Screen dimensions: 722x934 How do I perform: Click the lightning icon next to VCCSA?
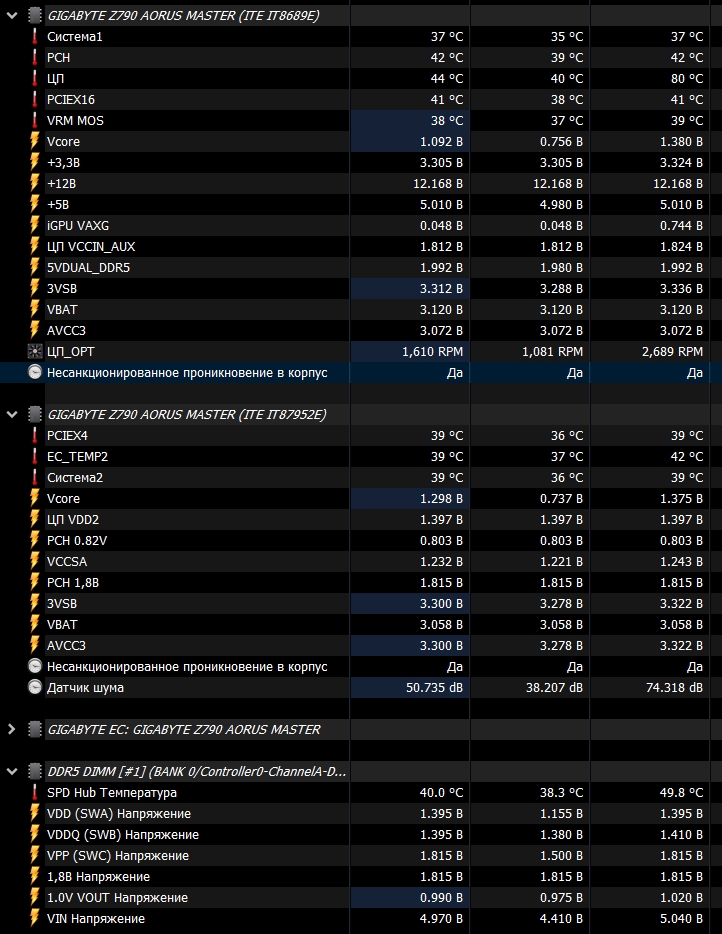coord(34,561)
